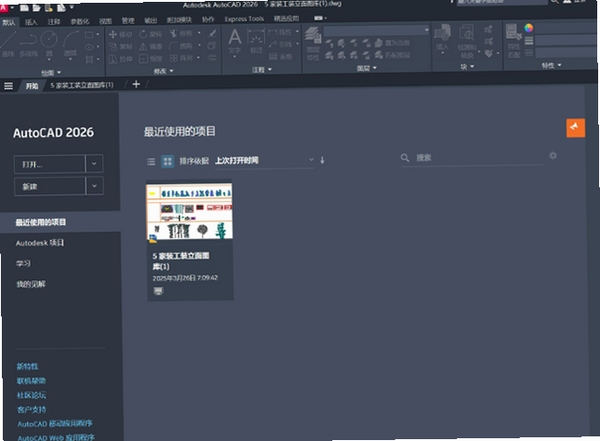Click the Open button on start page
The height and width of the screenshot is (441, 600).
click(50, 164)
